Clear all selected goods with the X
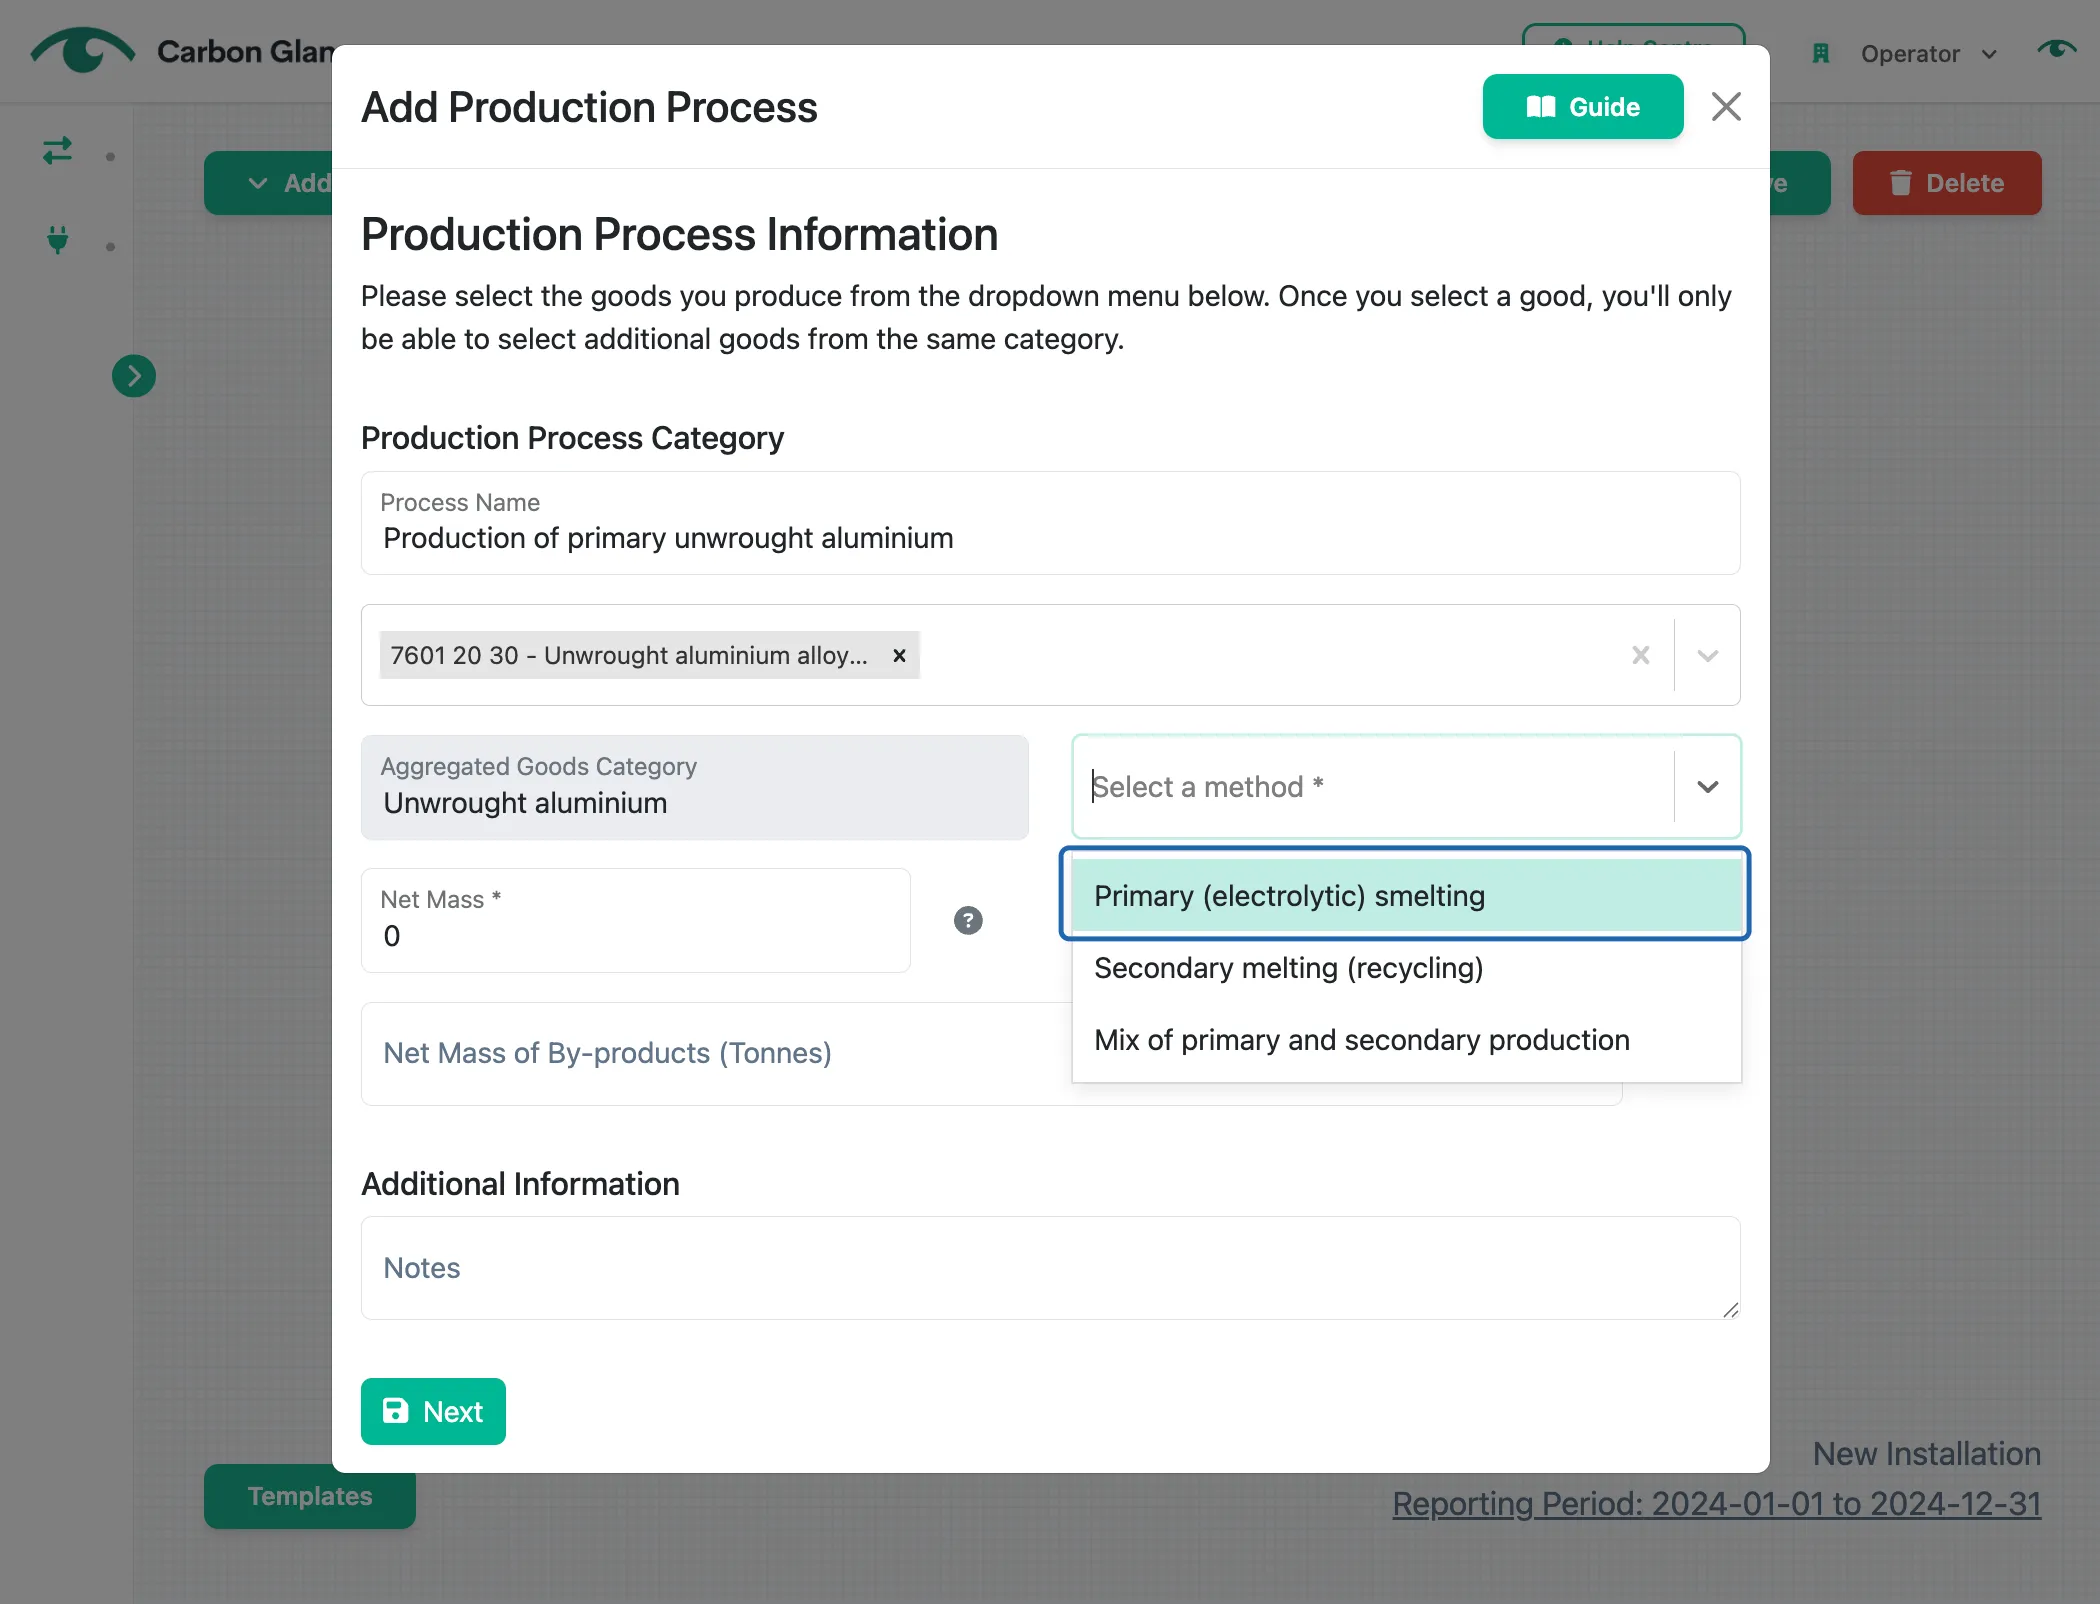2100x1604 pixels. click(x=1641, y=655)
